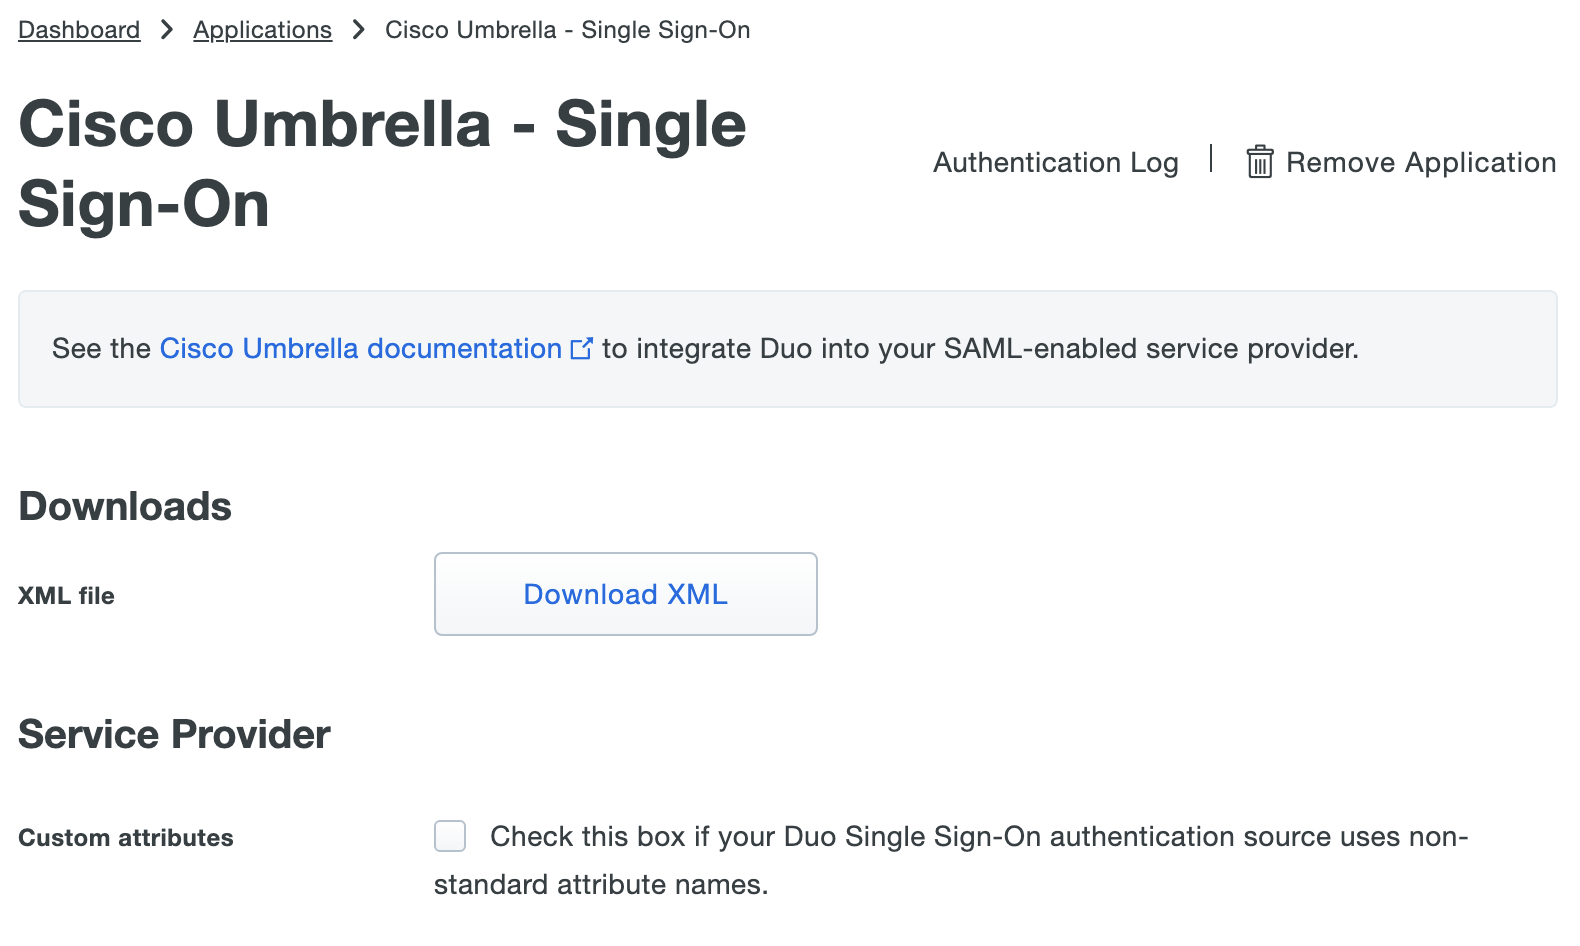Open the Dashboard breadcrumb

tap(79, 30)
